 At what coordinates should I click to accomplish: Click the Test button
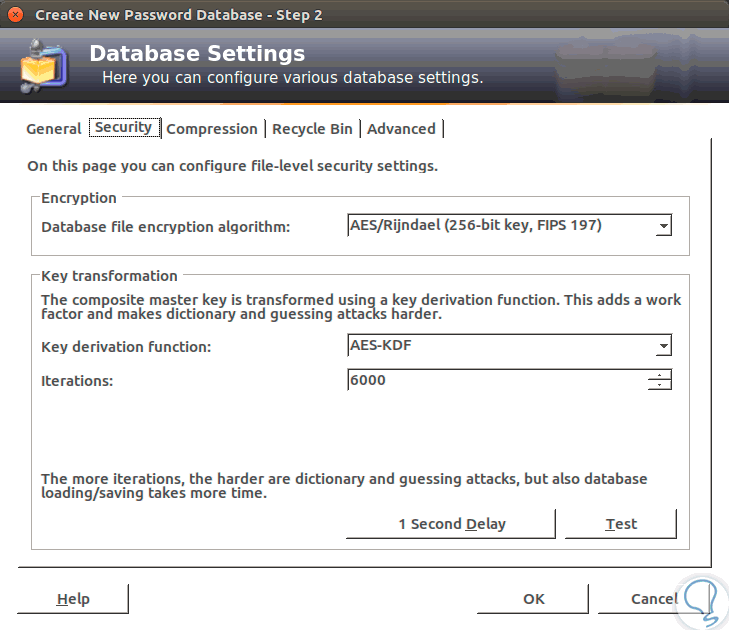tap(621, 524)
